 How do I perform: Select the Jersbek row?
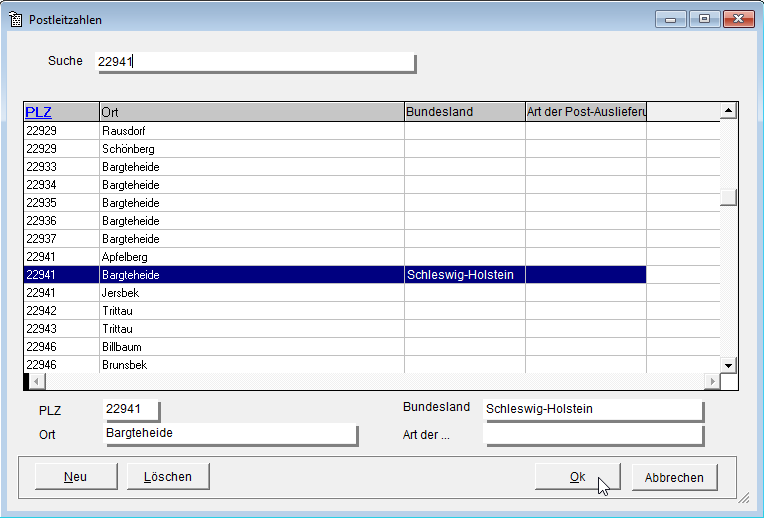coord(372,293)
